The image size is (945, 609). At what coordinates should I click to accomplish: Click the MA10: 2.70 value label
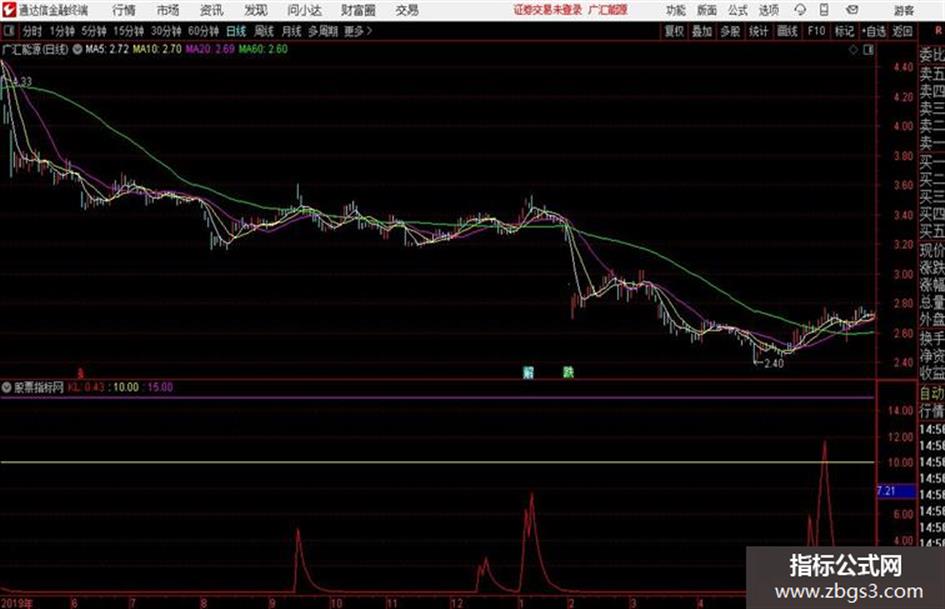[x=157, y=49]
